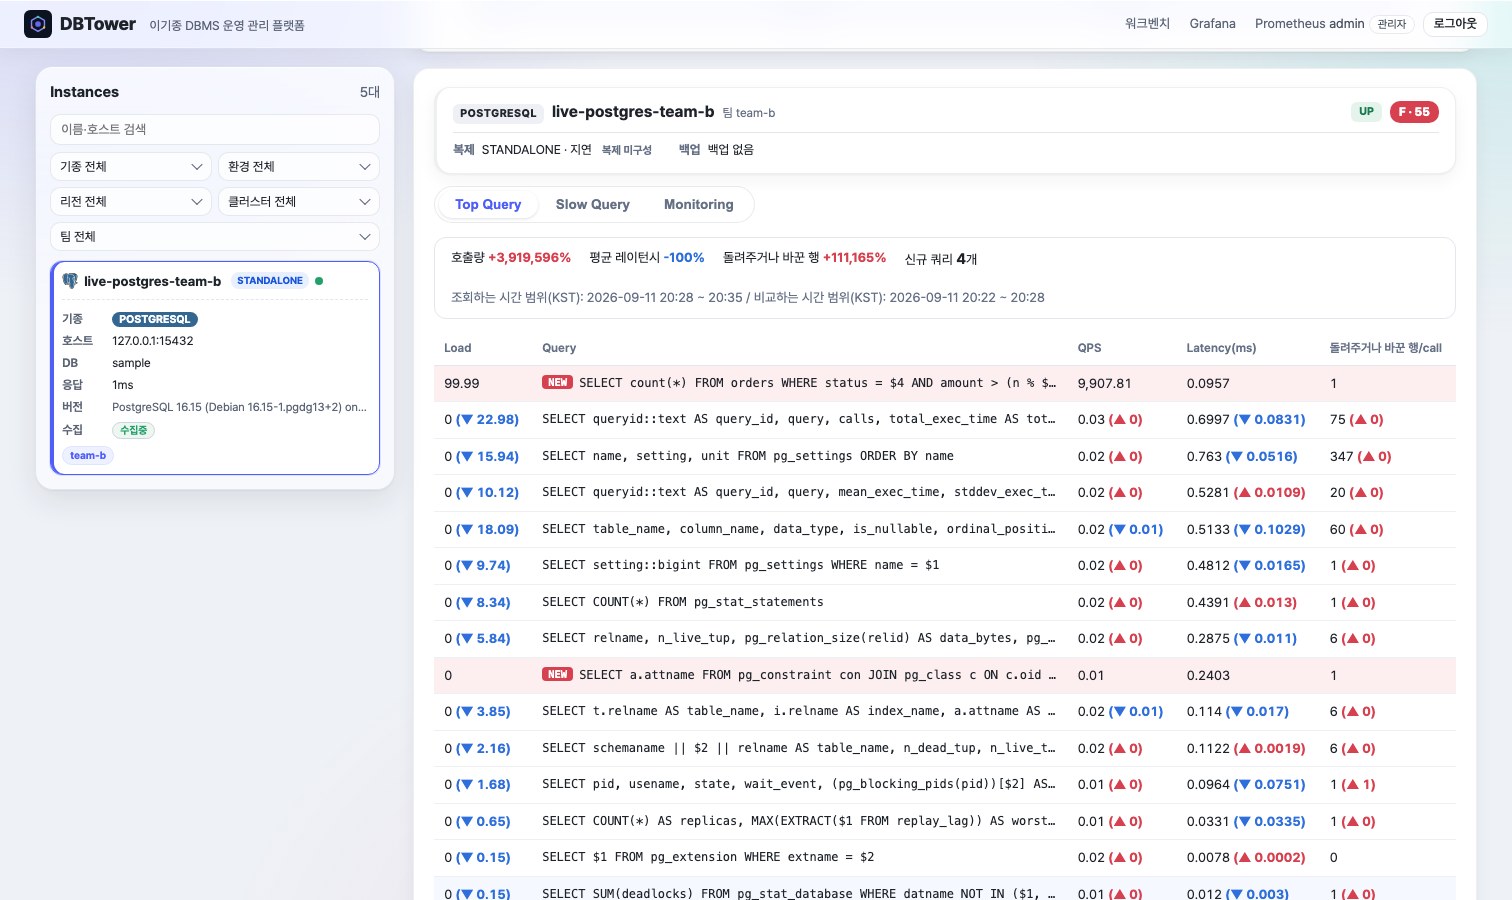Open the 워크벤치 menu item
Screen dimensions: 1512x900
tap(1147, 24)
